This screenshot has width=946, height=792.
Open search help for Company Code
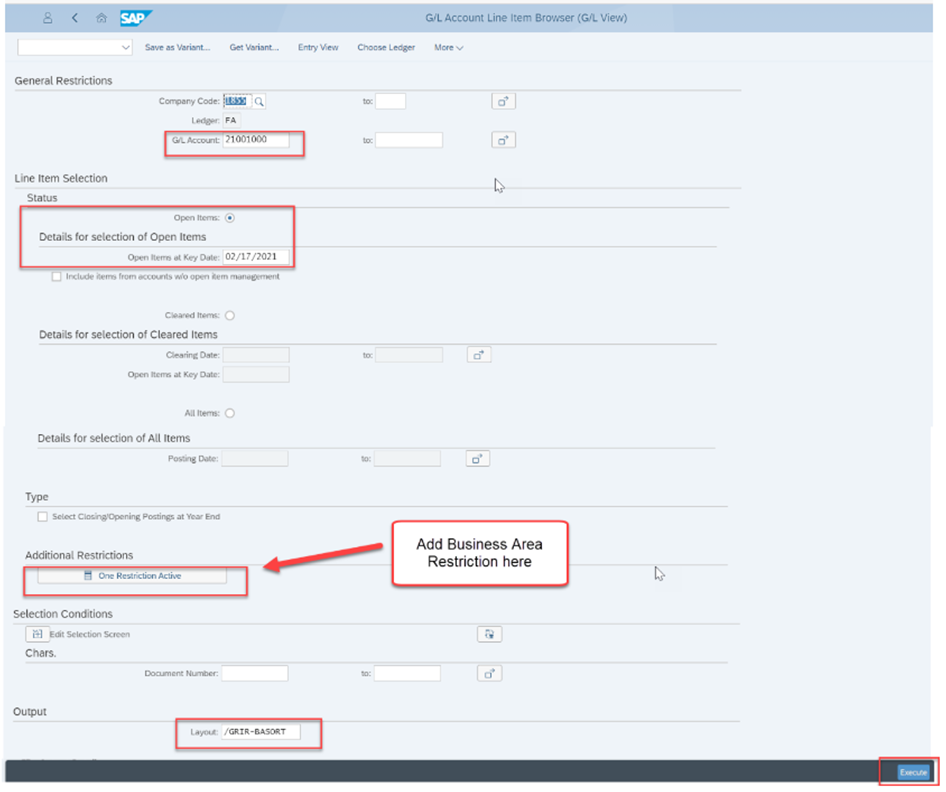260,101
